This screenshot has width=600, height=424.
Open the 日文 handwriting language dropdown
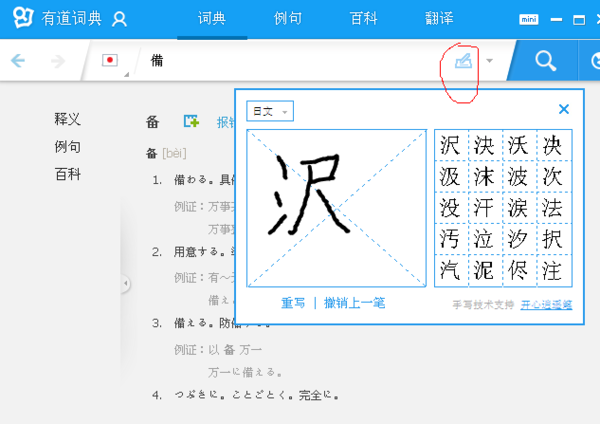[270, 111]
